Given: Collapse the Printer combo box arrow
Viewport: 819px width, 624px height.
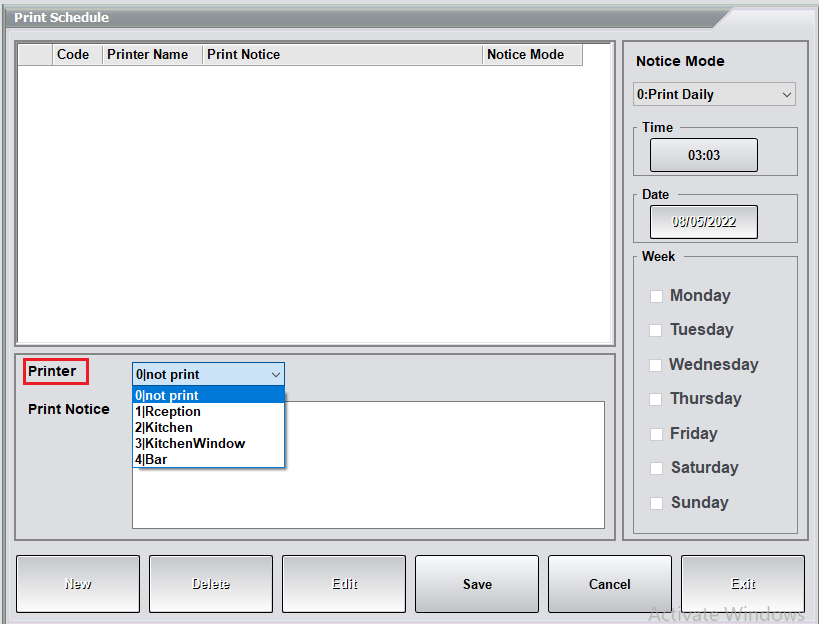Looking at the screenshot, I should pyautogui.click(x=275, y=374).
